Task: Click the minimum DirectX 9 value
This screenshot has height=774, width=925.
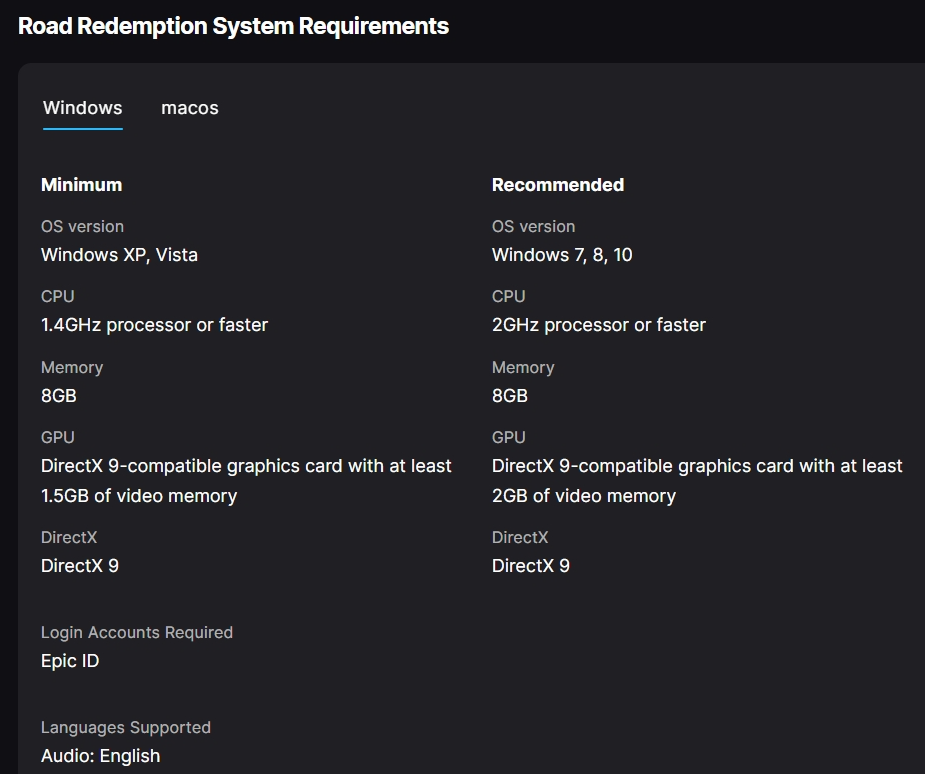Action: click(x=80, y=566)
